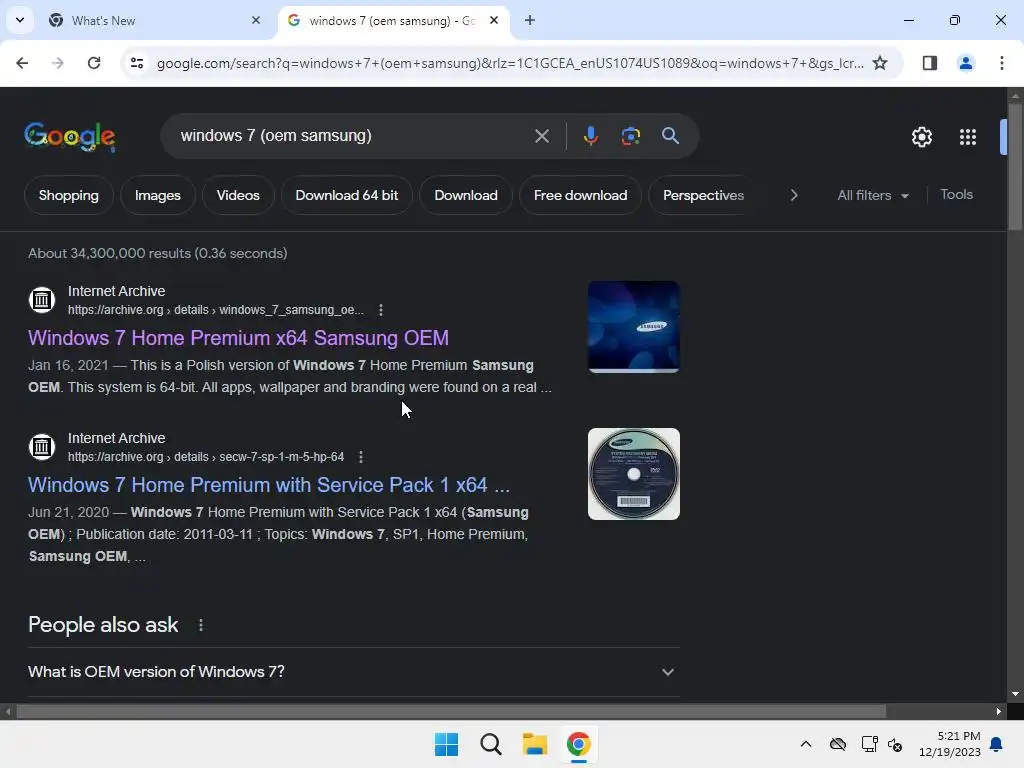The height and width of the screenshot is (768, 1024).
Task: Click the second Internet Archive site name
Action: pos(116,438)
